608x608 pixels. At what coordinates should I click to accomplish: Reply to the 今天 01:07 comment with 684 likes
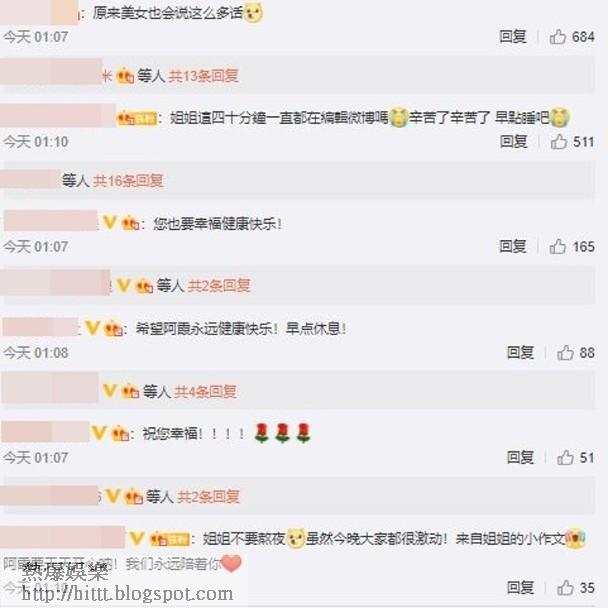[x=513, y=36]
